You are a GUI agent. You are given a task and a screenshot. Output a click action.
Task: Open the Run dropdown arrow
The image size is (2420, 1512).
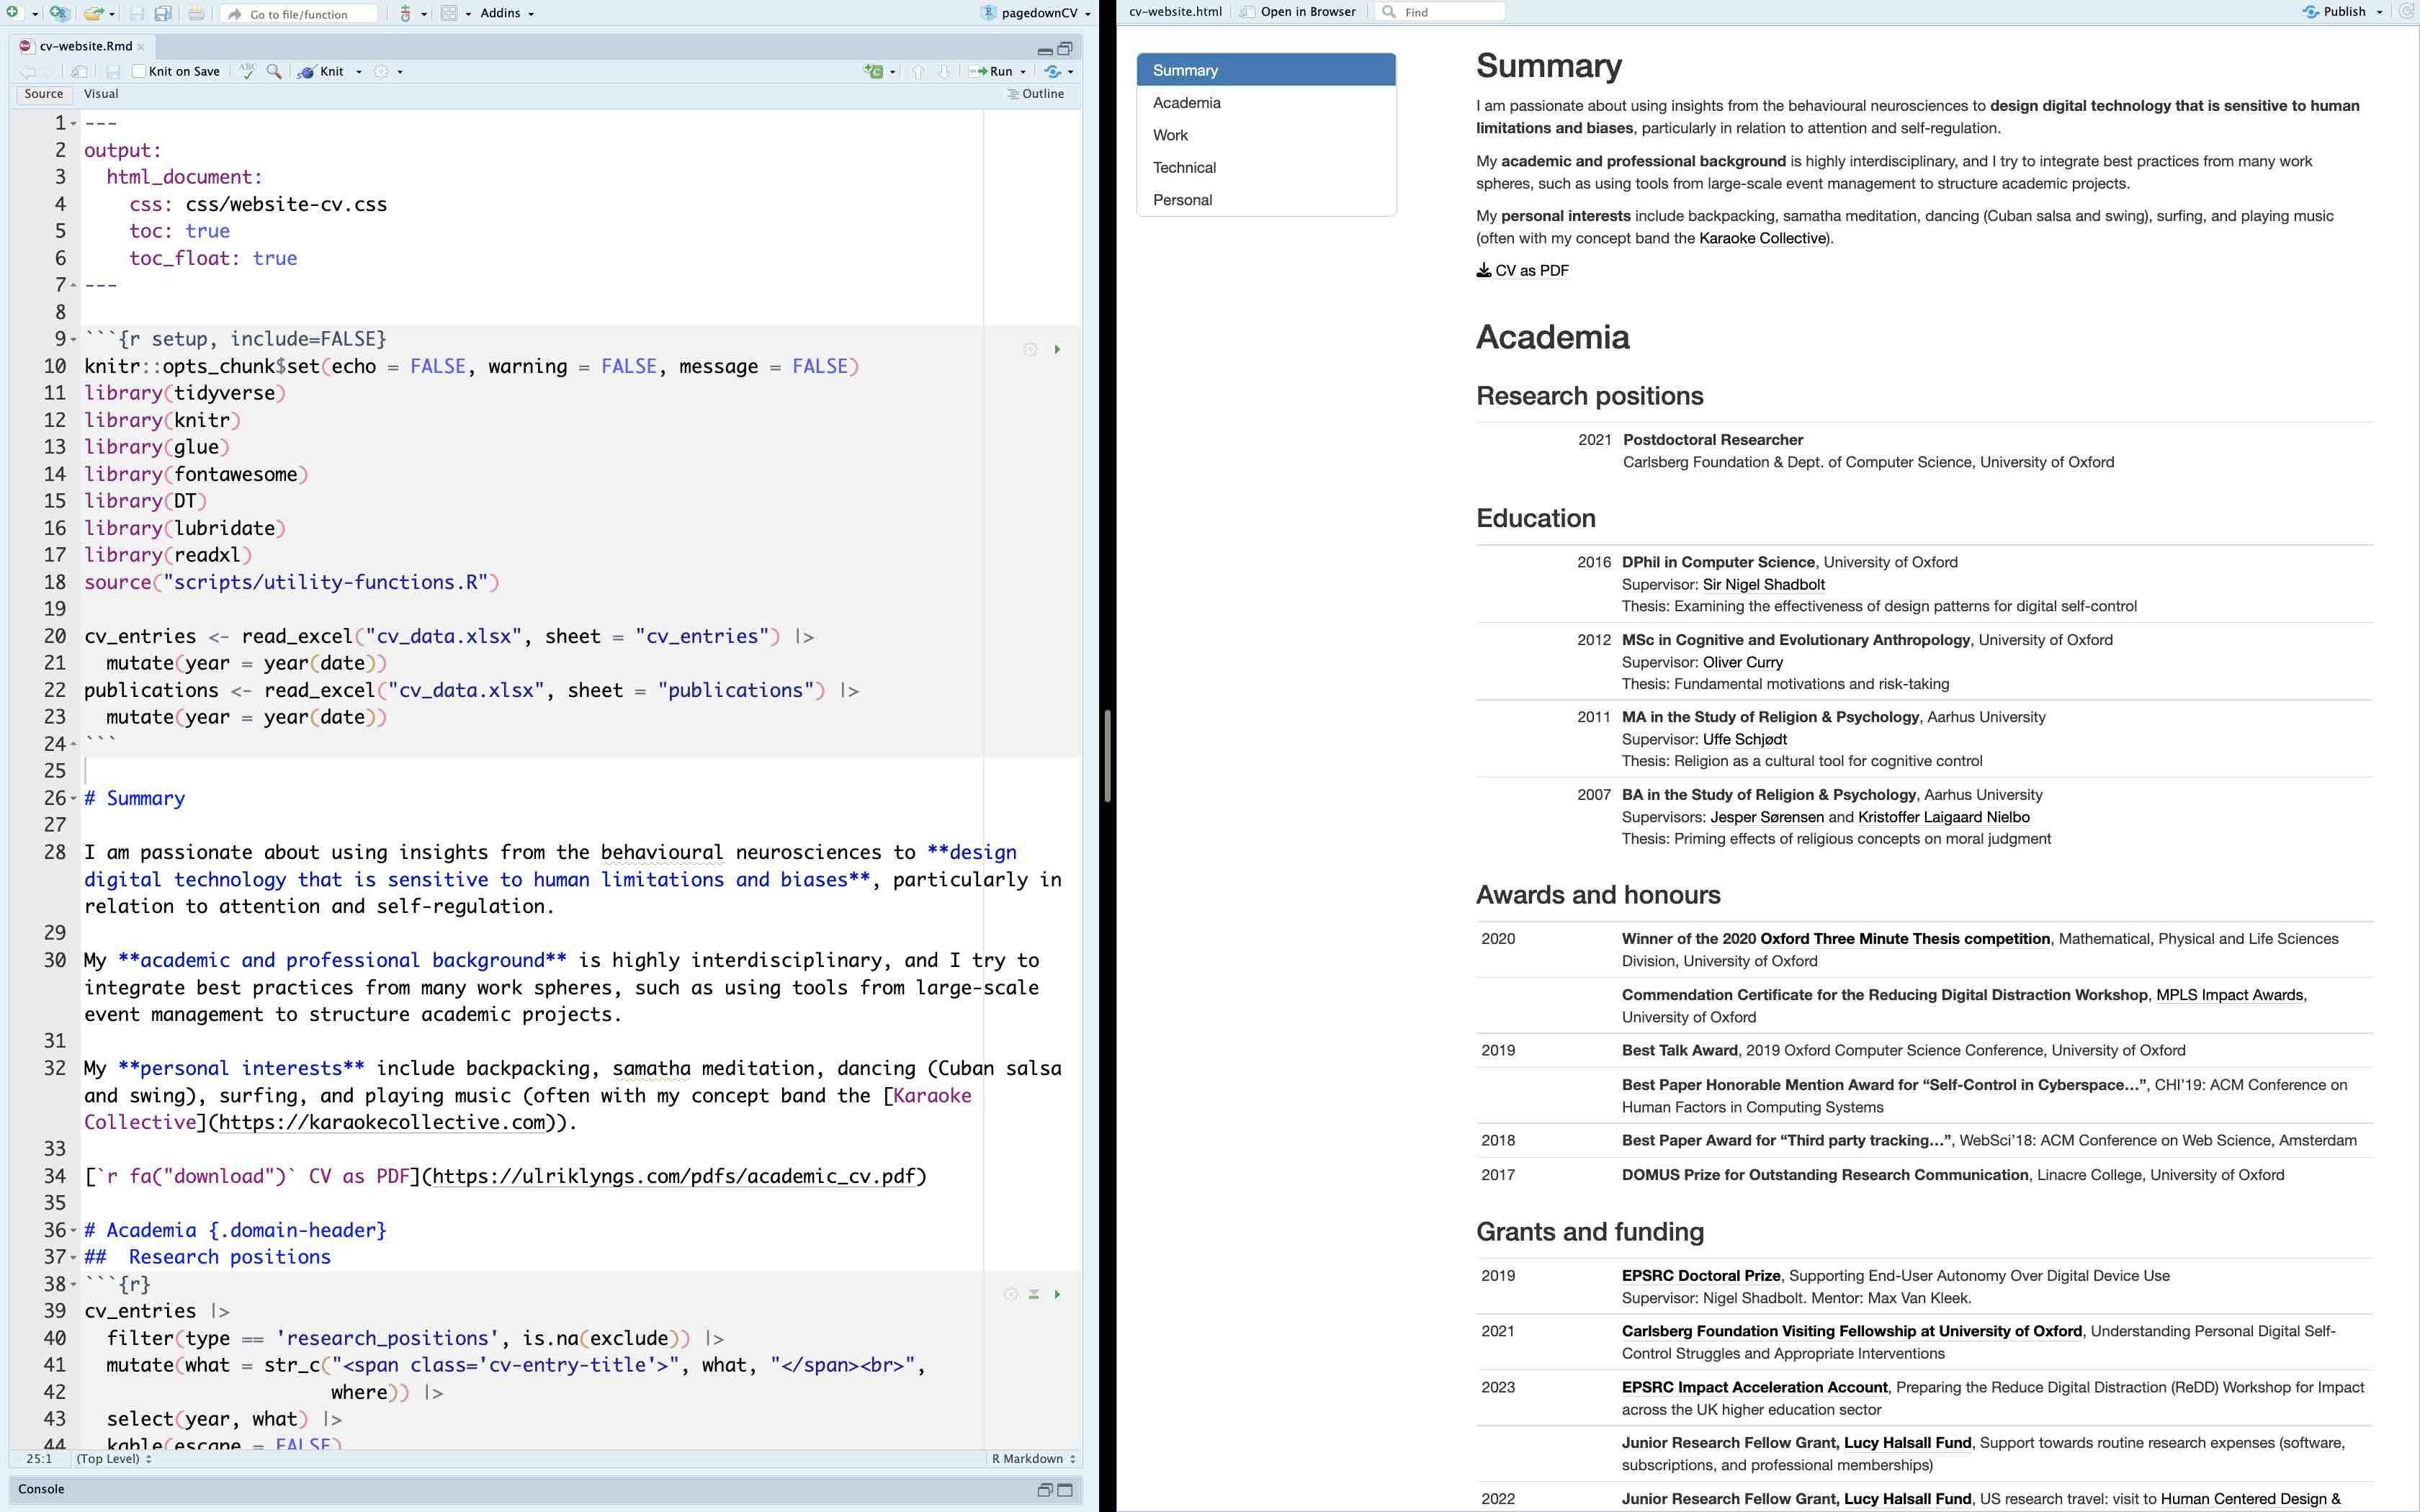(x=1023, y=71)
